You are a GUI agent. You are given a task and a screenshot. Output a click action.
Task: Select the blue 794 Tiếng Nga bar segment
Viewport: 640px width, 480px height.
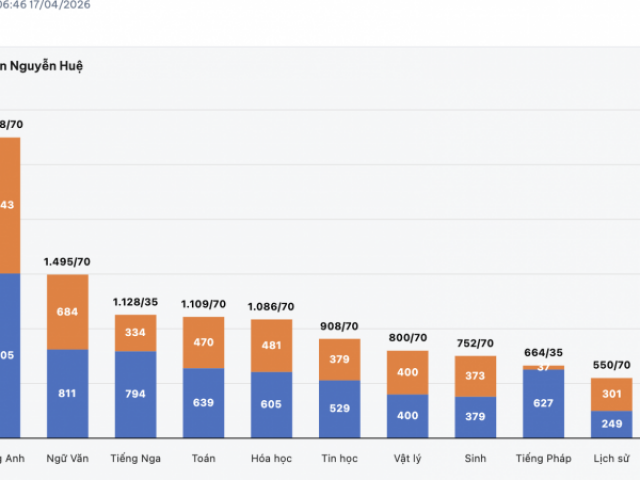tap(135, 395)
